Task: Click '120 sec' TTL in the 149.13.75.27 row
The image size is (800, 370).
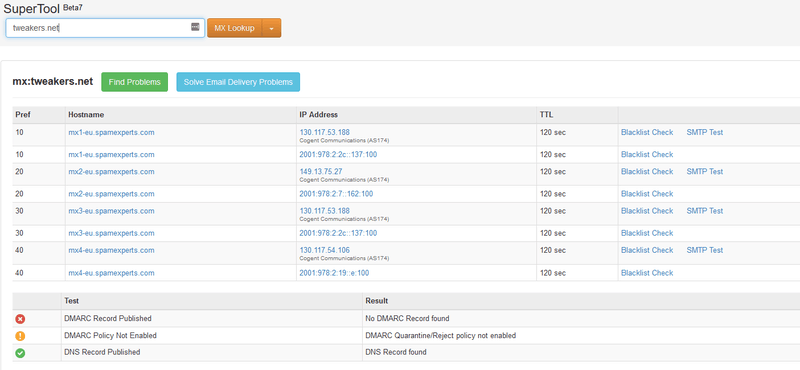Action: [x=553, y=171]
